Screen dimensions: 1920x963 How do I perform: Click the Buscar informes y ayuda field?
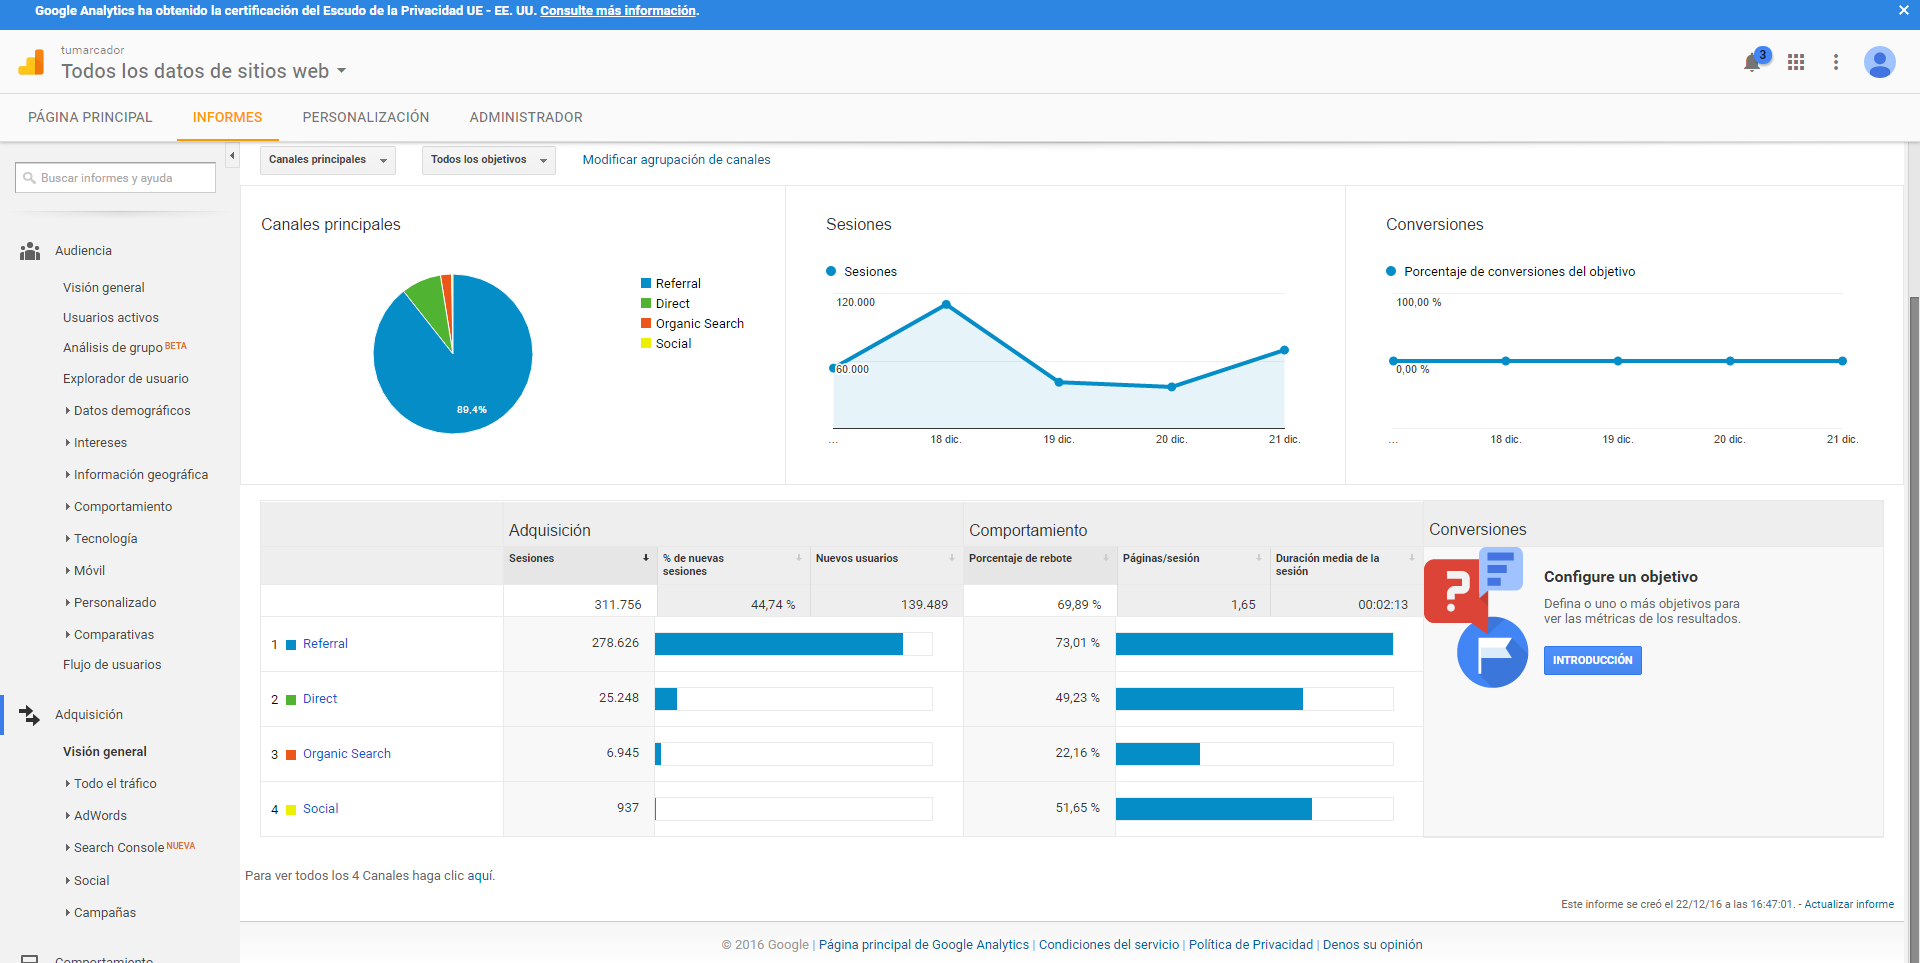point(115,178)
